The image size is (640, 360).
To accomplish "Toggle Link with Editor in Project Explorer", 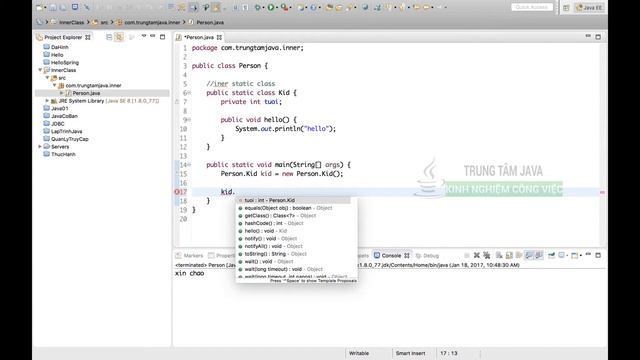I will (x=119, y=37).
